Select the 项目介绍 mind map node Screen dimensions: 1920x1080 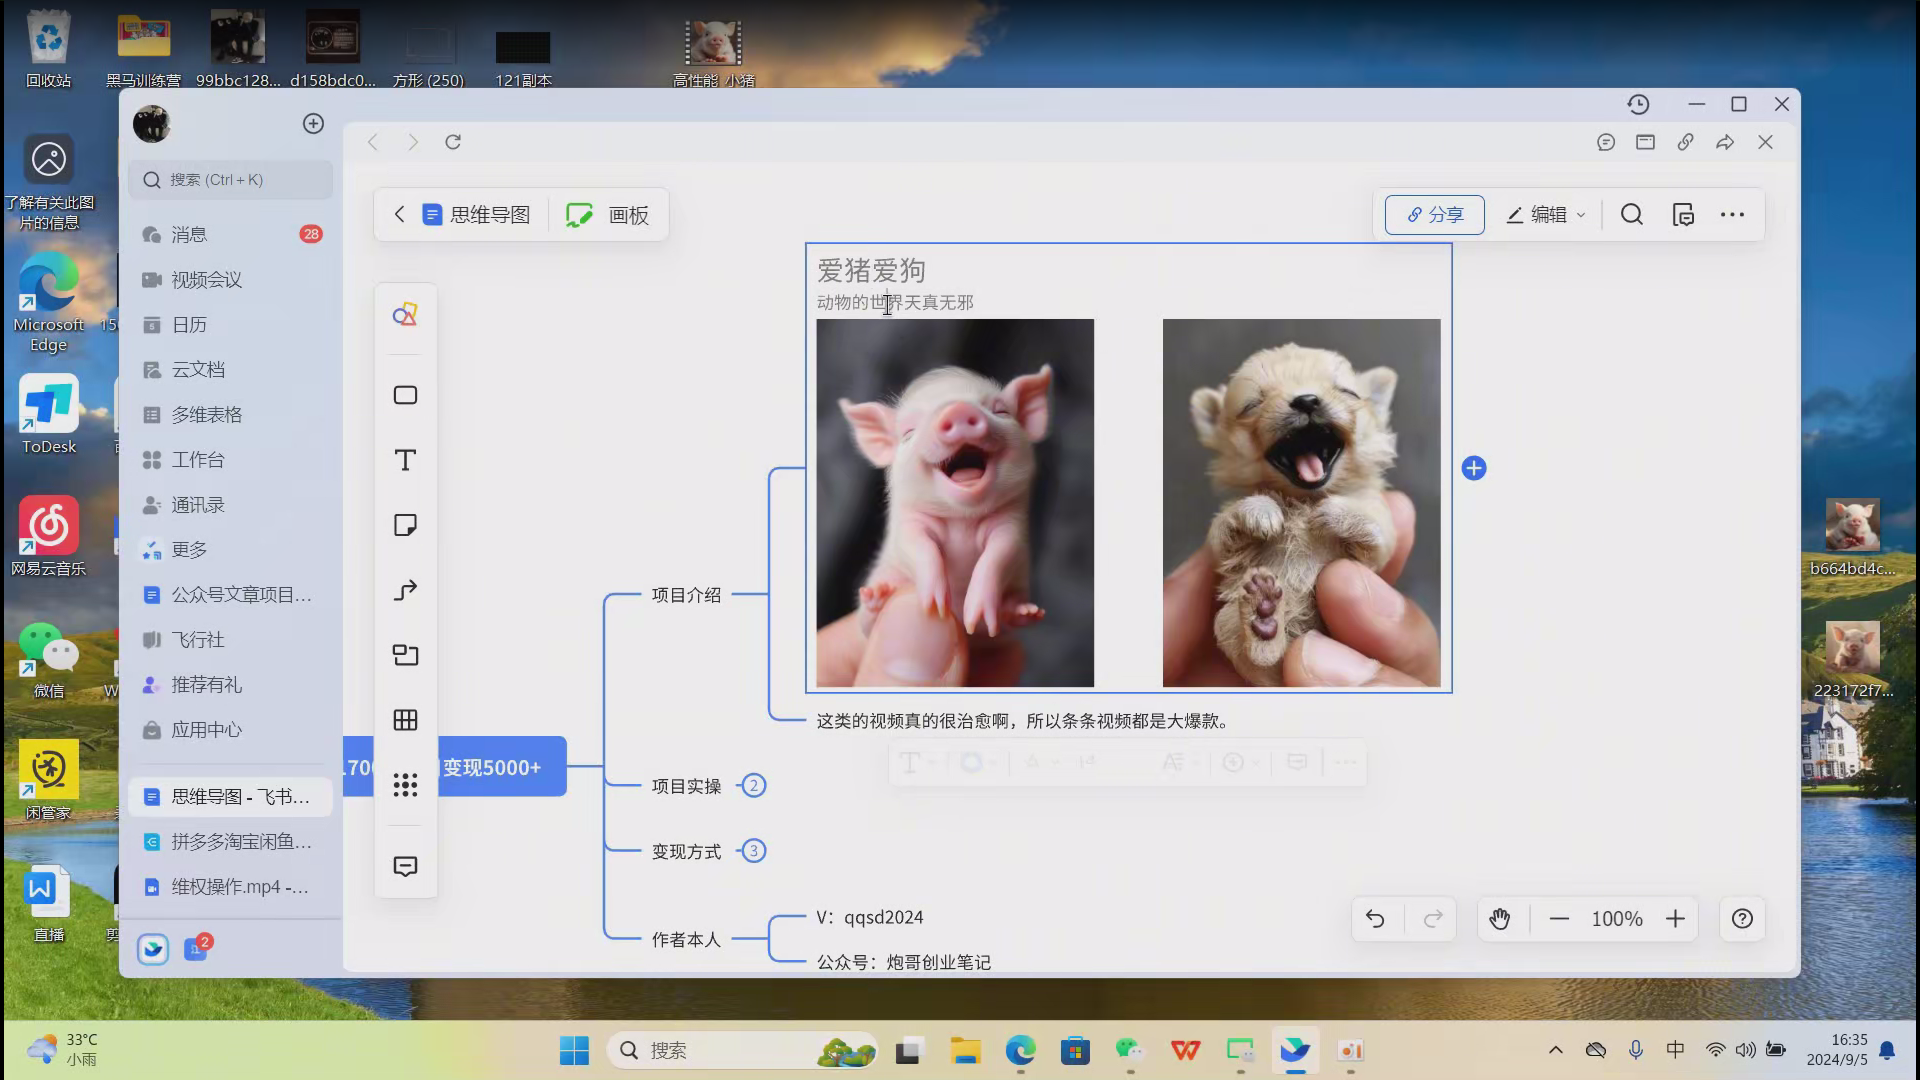[686, 595]
